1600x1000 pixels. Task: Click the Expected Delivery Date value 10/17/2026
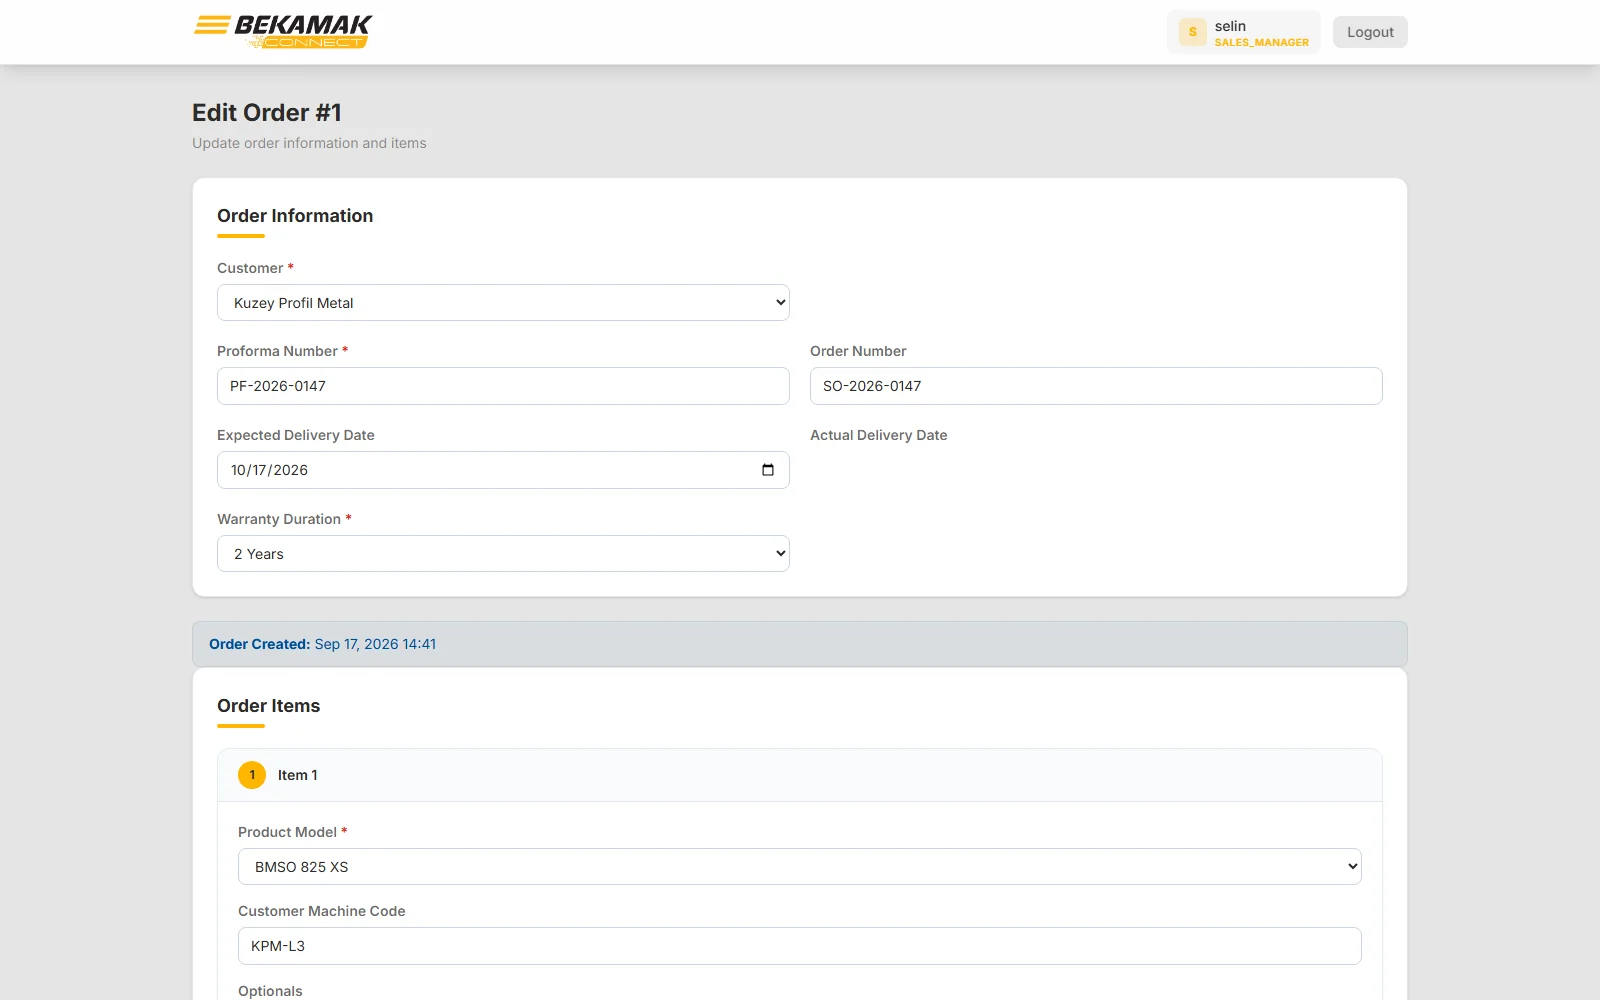click(x=270, y=470)
